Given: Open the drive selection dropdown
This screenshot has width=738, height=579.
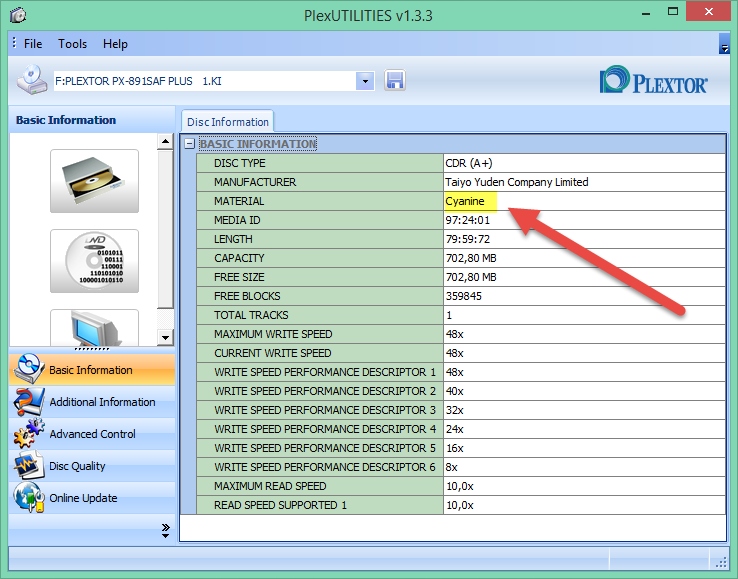Looking at the screenshot, I should [x=365, y=81].
